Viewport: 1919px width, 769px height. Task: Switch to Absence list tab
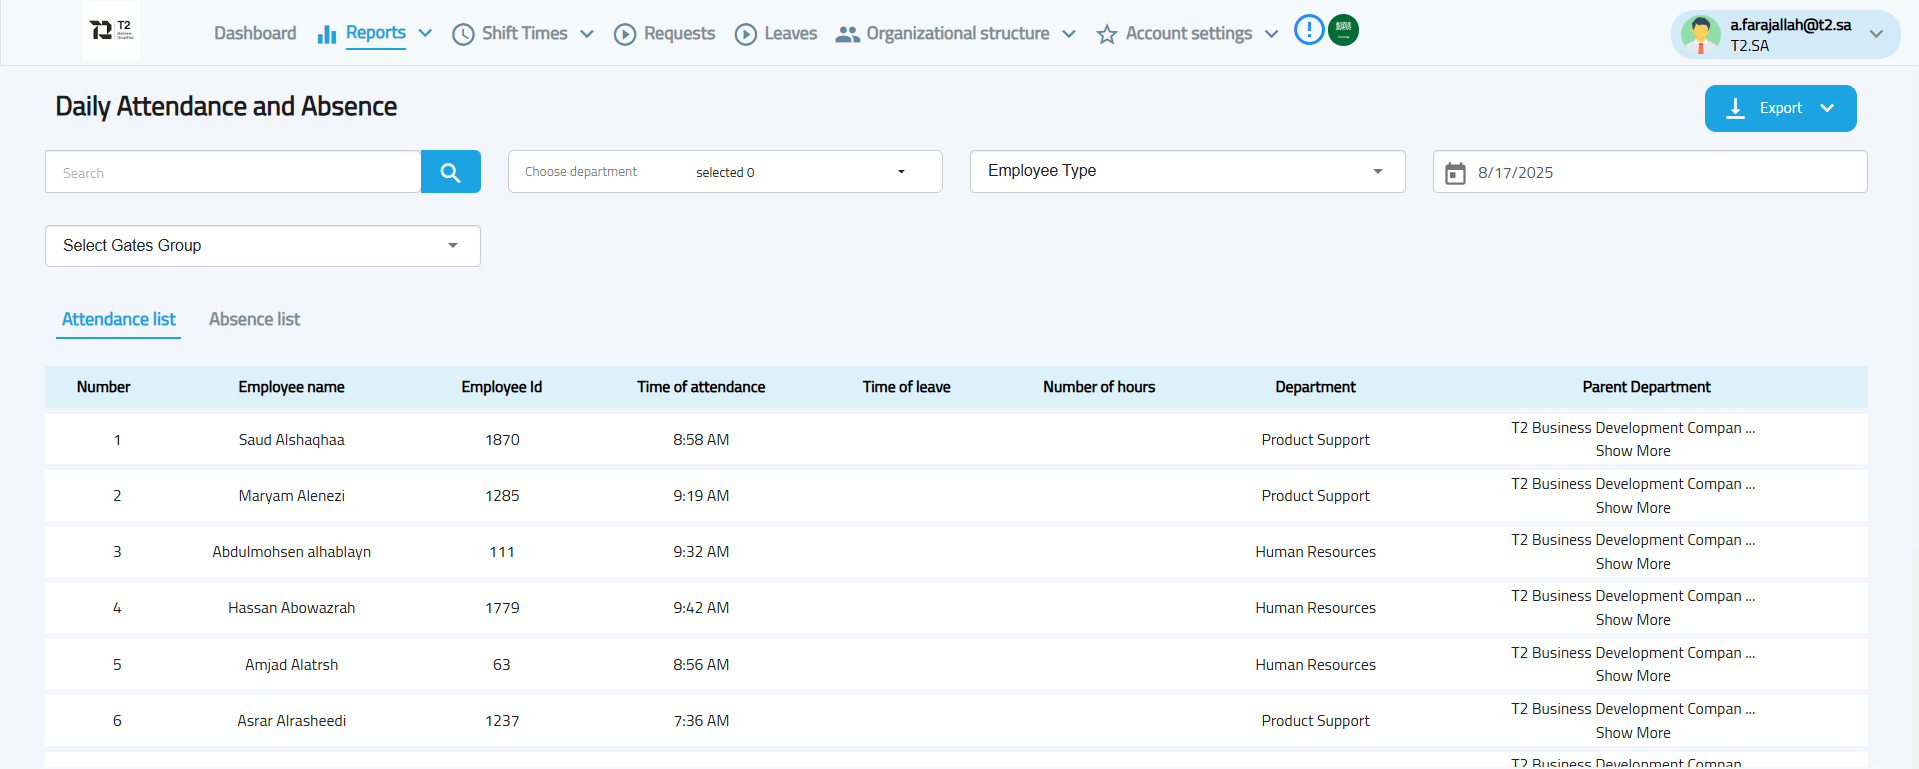coord(254,319)
